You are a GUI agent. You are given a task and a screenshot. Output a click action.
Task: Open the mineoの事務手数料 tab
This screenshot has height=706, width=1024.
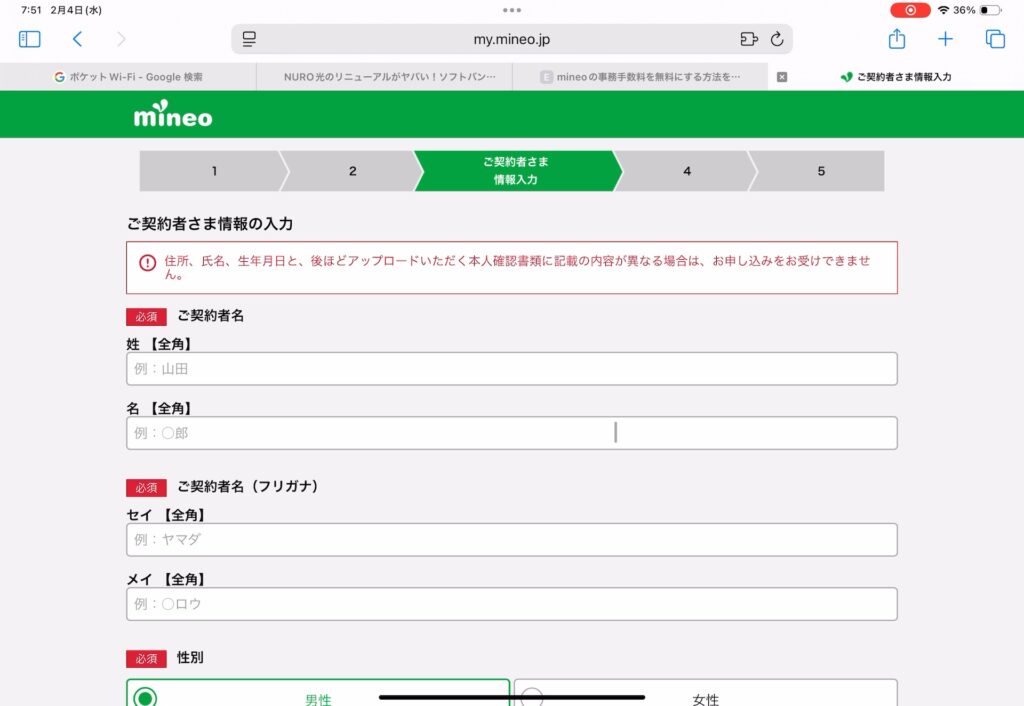640,77
